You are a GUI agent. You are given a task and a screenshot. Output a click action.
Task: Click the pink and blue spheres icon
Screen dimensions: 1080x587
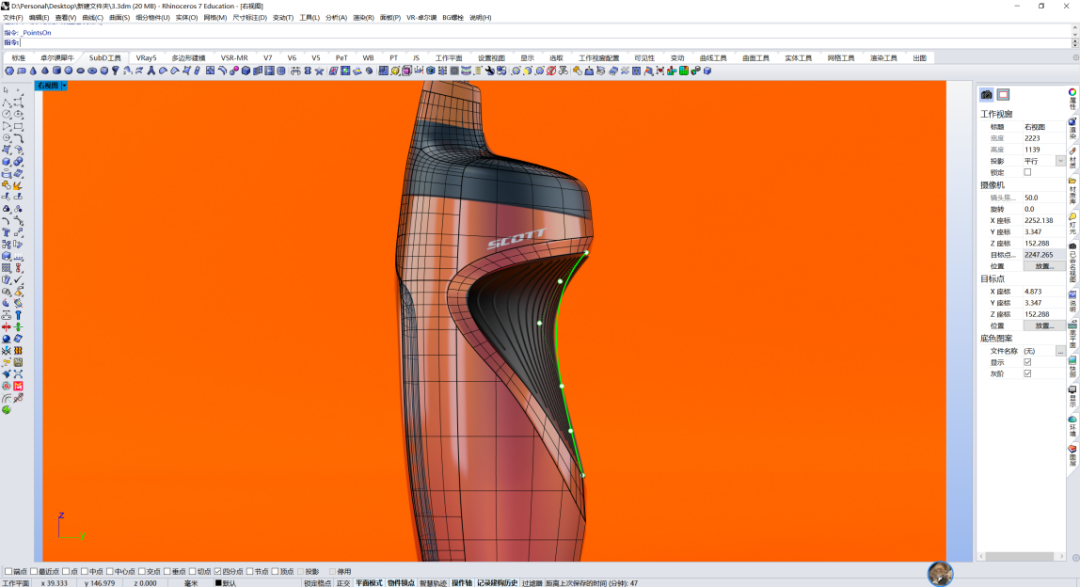pos(233,70)
